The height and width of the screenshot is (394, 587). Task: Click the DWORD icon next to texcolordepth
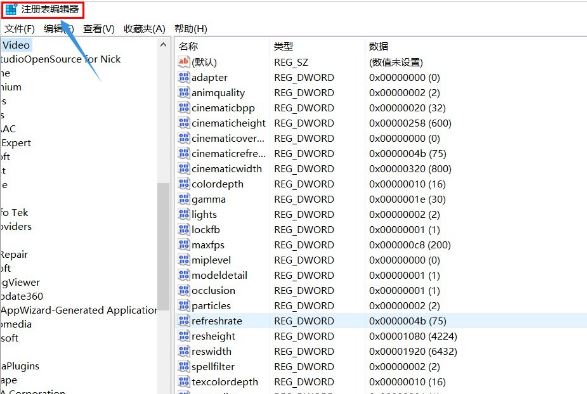click(183, 382)
